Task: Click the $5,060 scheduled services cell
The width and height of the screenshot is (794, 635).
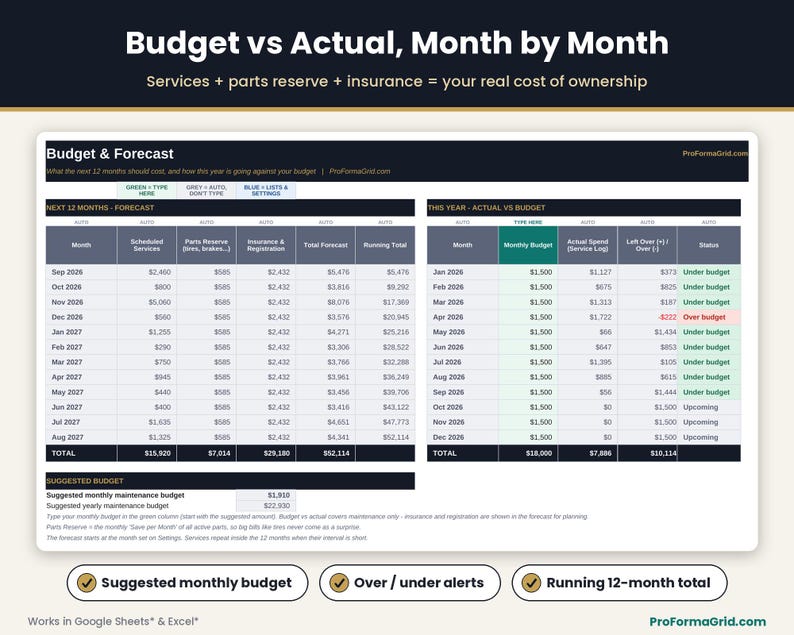Action: coord(147,302)
